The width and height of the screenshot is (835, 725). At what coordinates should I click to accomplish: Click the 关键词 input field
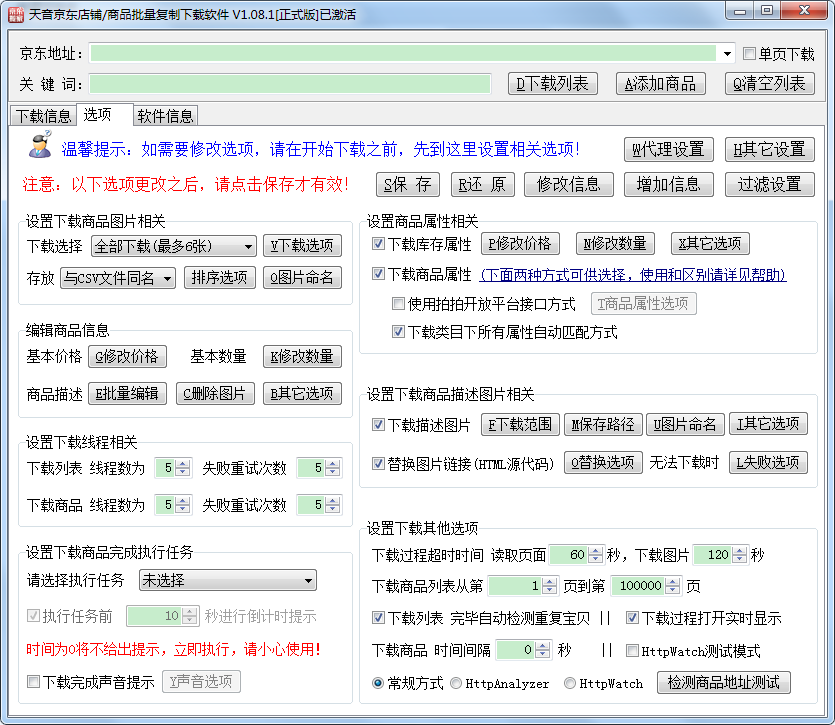point(290,84)
